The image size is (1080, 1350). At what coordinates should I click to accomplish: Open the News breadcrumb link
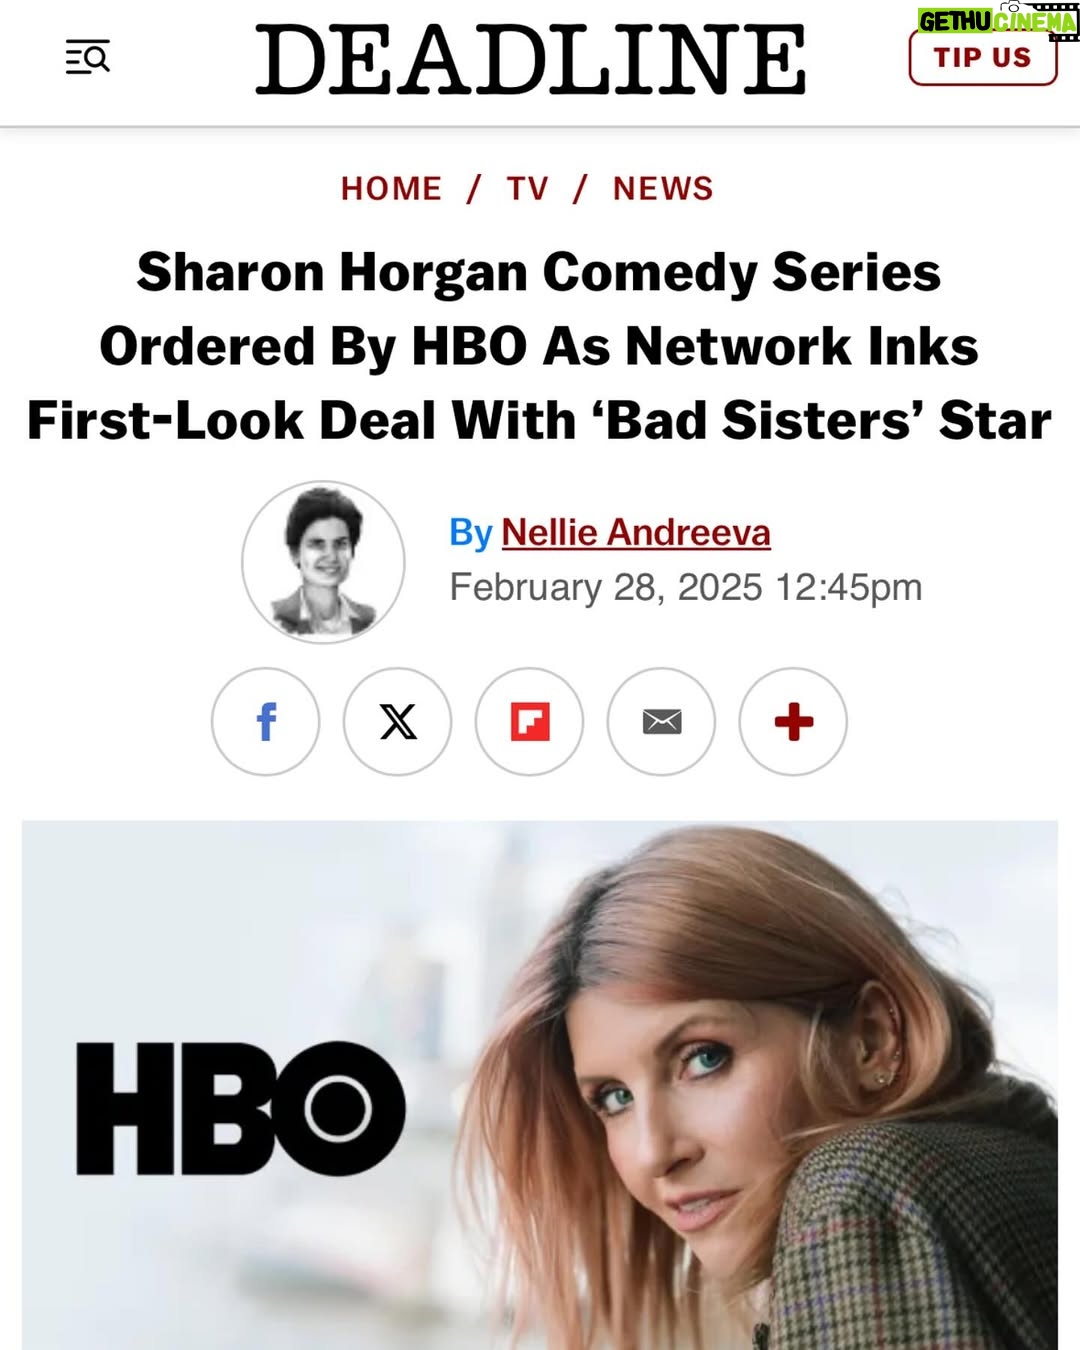tap(663, 188)
